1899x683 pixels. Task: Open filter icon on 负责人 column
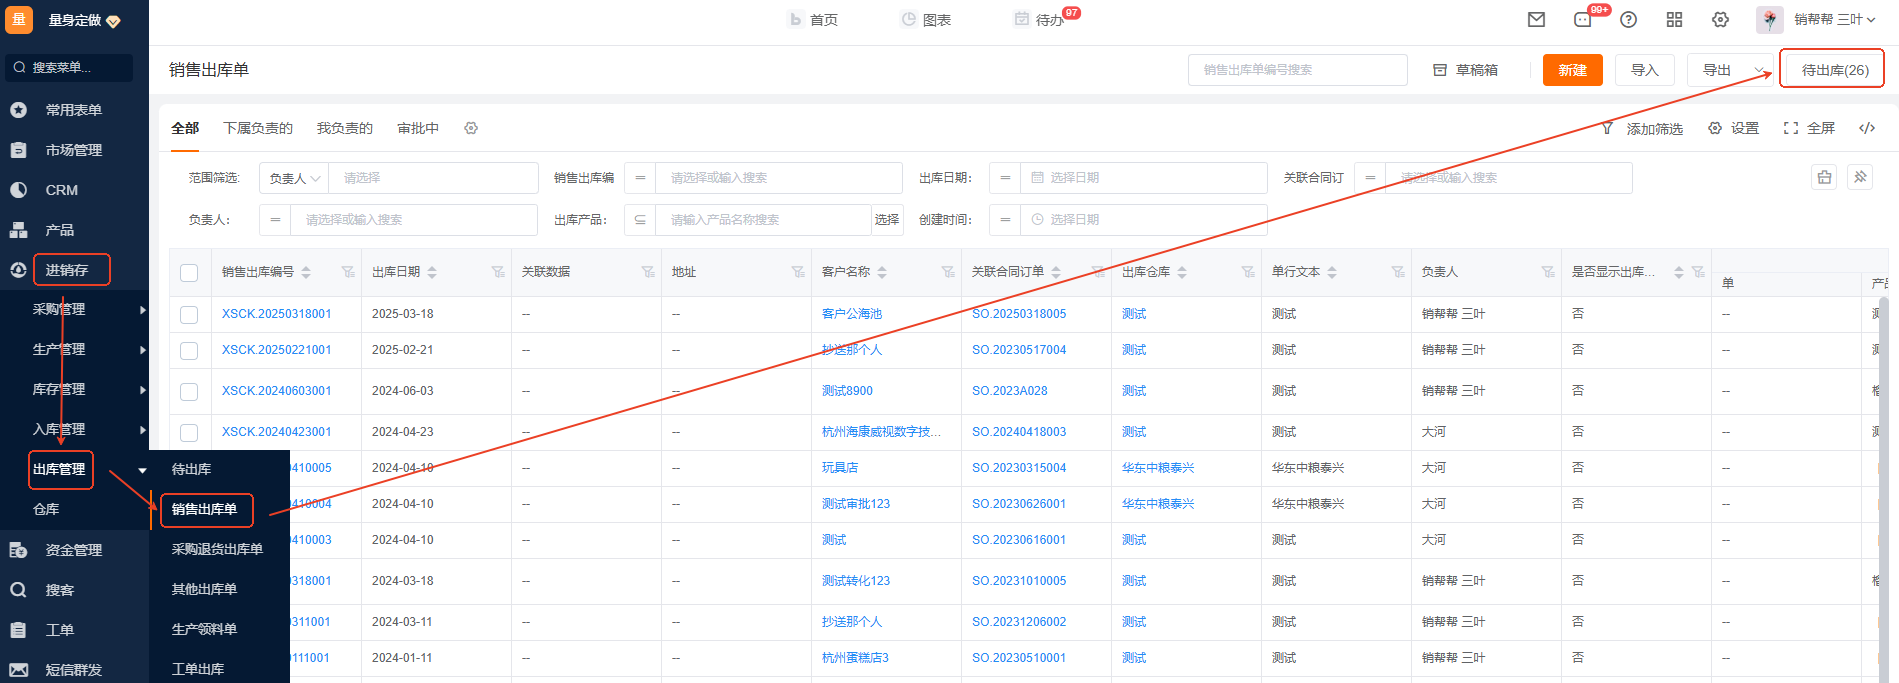[1548, 272]
